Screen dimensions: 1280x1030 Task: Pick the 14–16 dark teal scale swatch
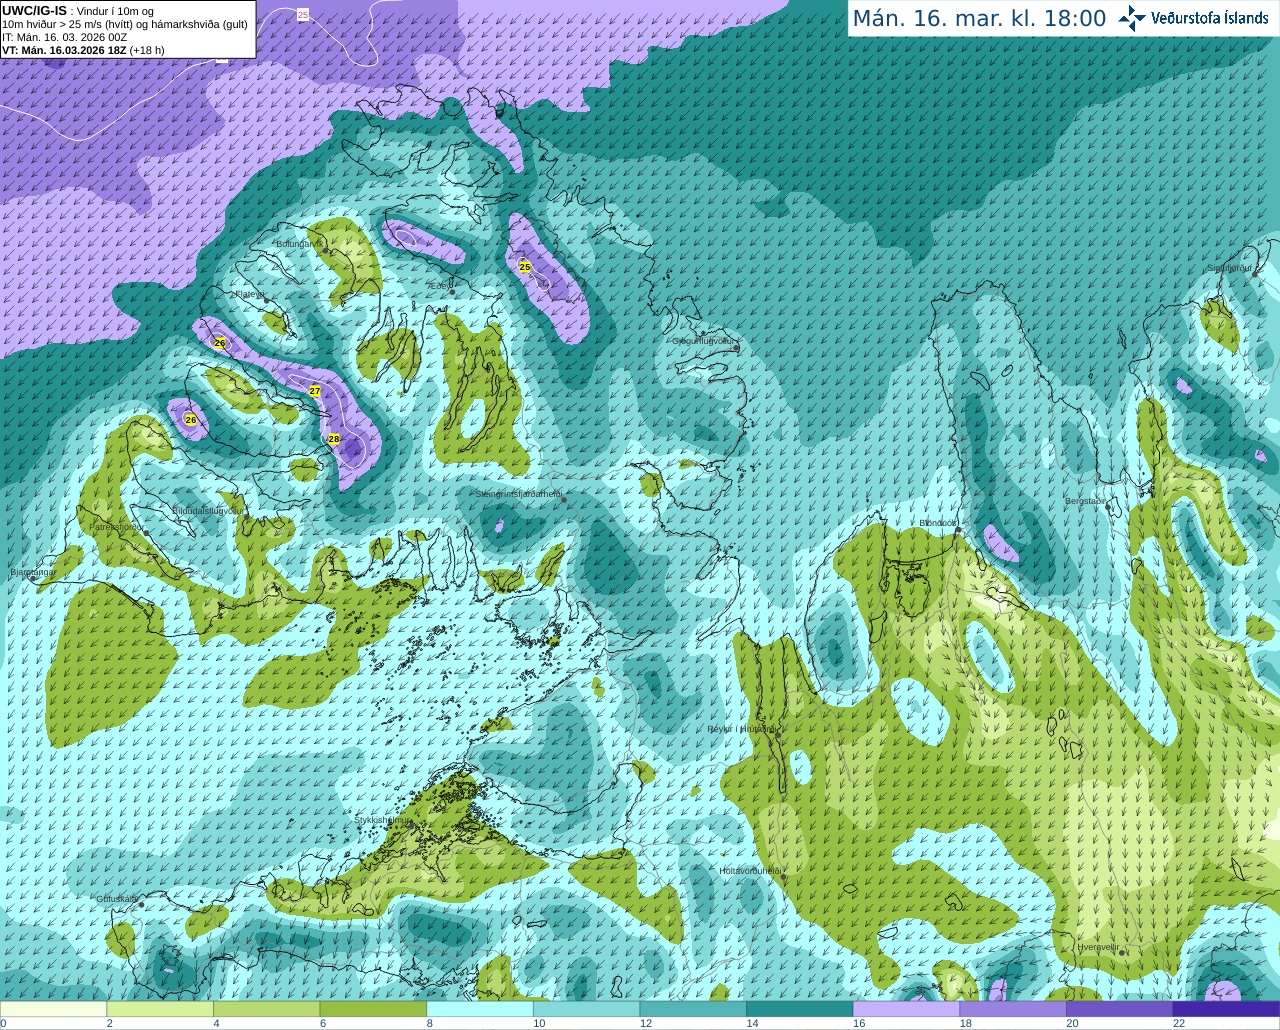pyautogui.click(x=800, y=1009)
